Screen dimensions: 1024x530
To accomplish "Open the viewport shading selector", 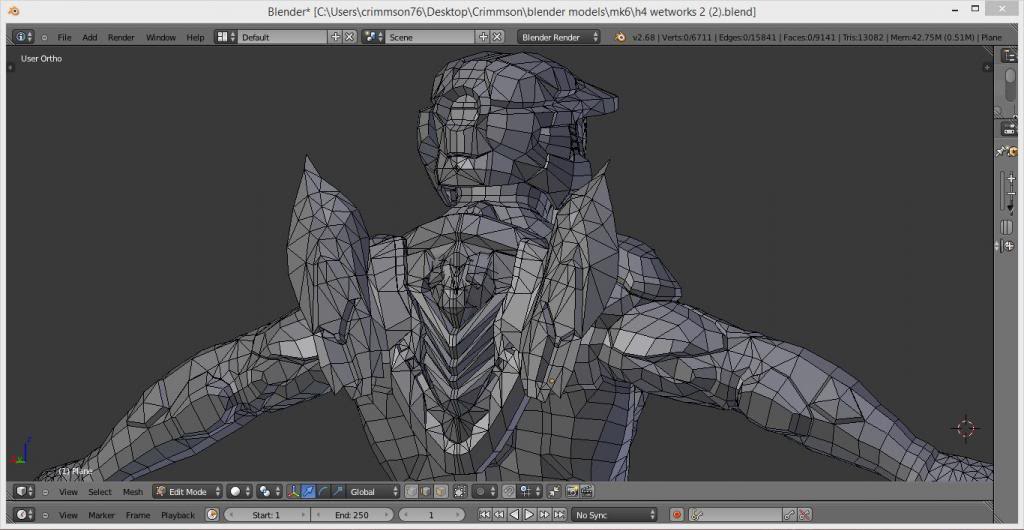I will point(239,491).
